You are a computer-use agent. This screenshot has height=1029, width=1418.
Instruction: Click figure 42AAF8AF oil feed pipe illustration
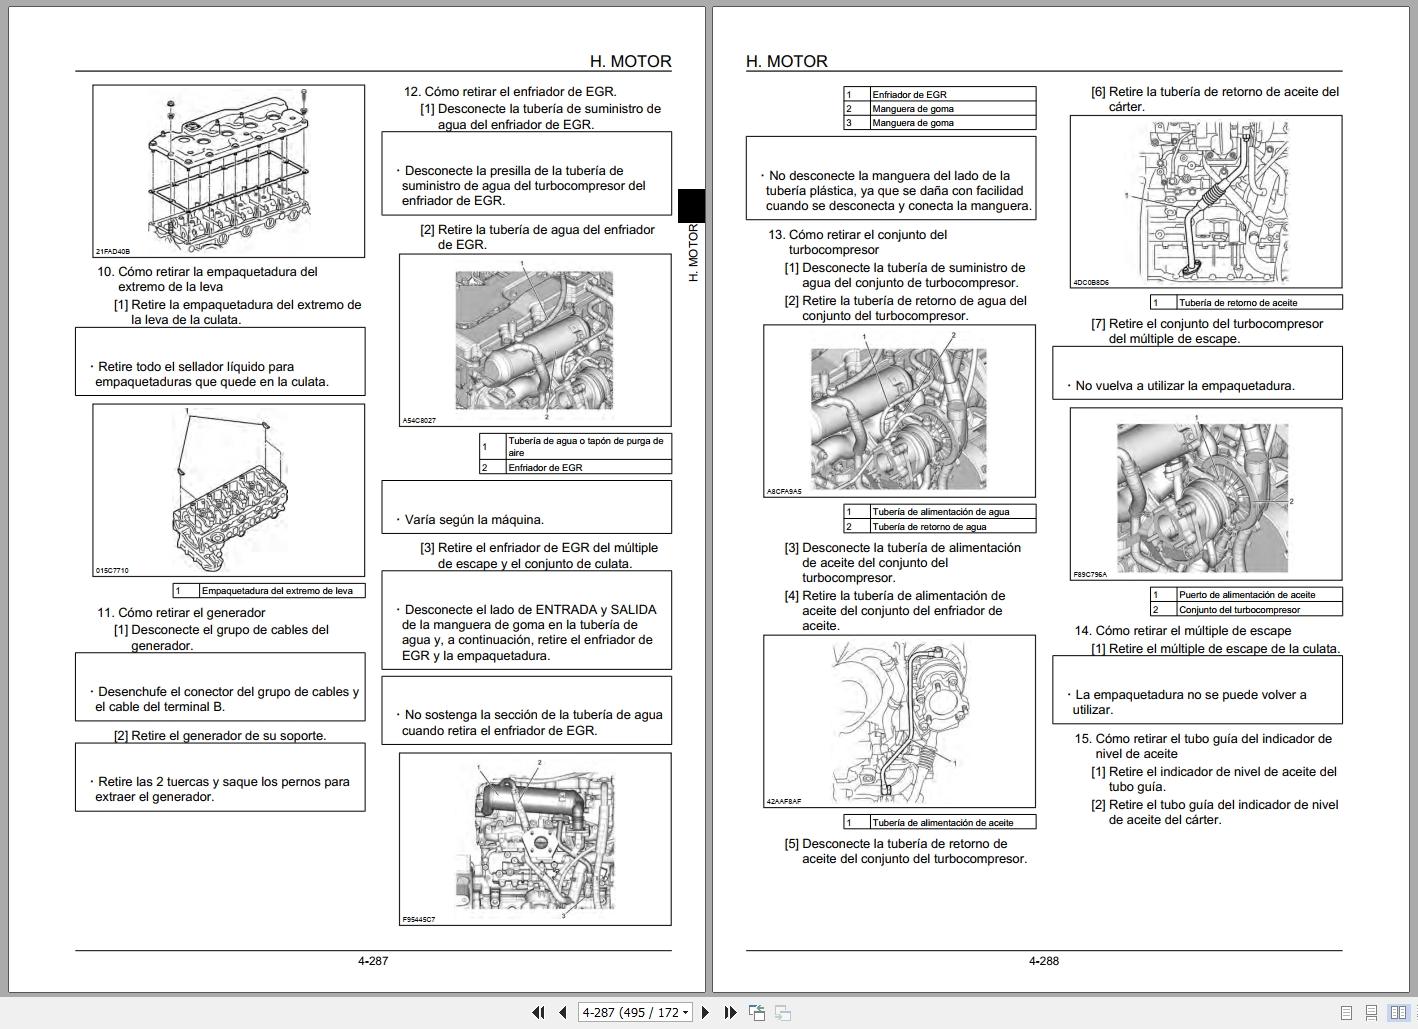[x=898, y=723]
